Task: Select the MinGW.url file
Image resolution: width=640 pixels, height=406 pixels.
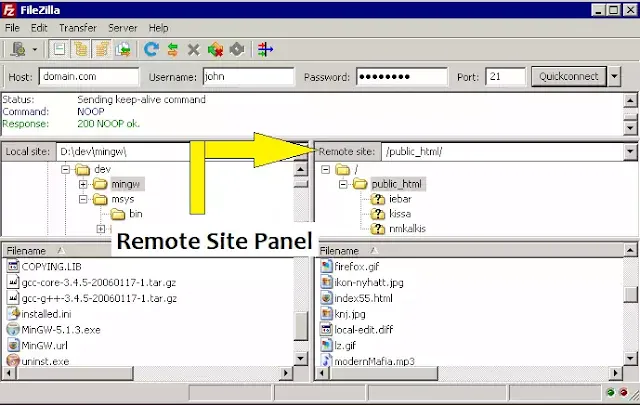Action: tap(44, 346)
